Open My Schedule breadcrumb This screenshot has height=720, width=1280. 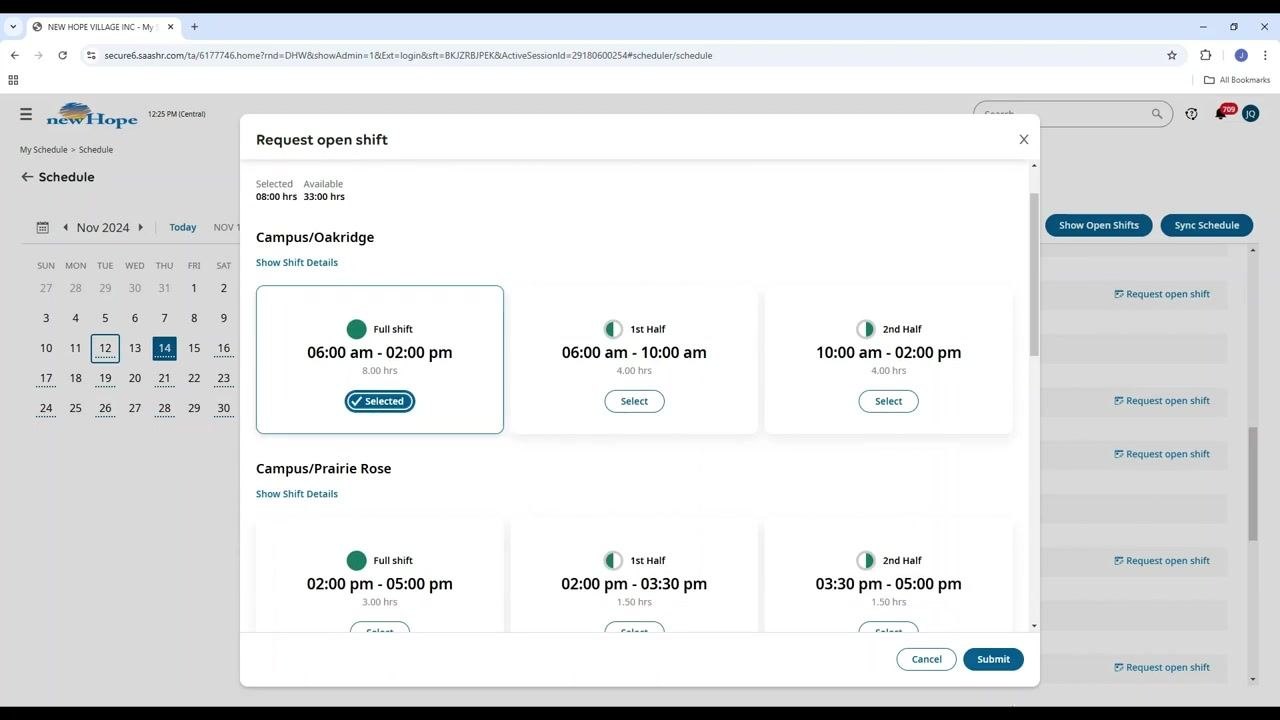point(43,150)
